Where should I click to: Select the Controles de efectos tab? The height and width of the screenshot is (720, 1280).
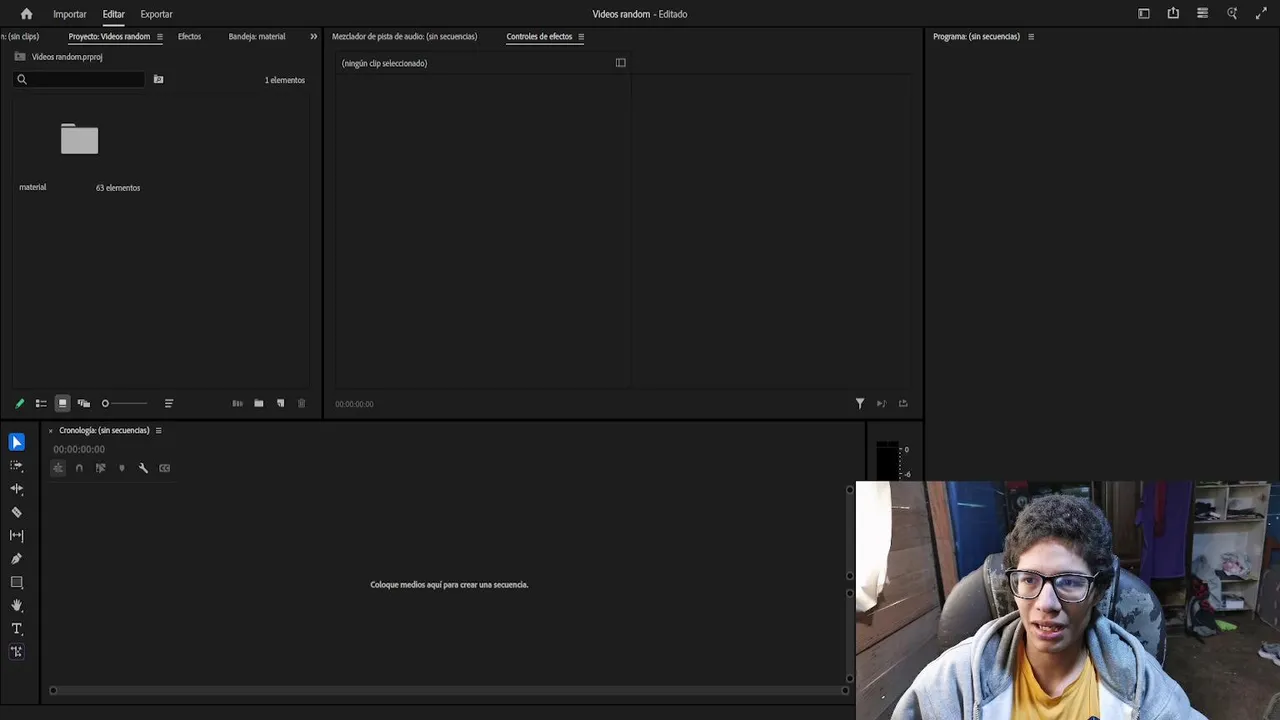tap(539, 37)
